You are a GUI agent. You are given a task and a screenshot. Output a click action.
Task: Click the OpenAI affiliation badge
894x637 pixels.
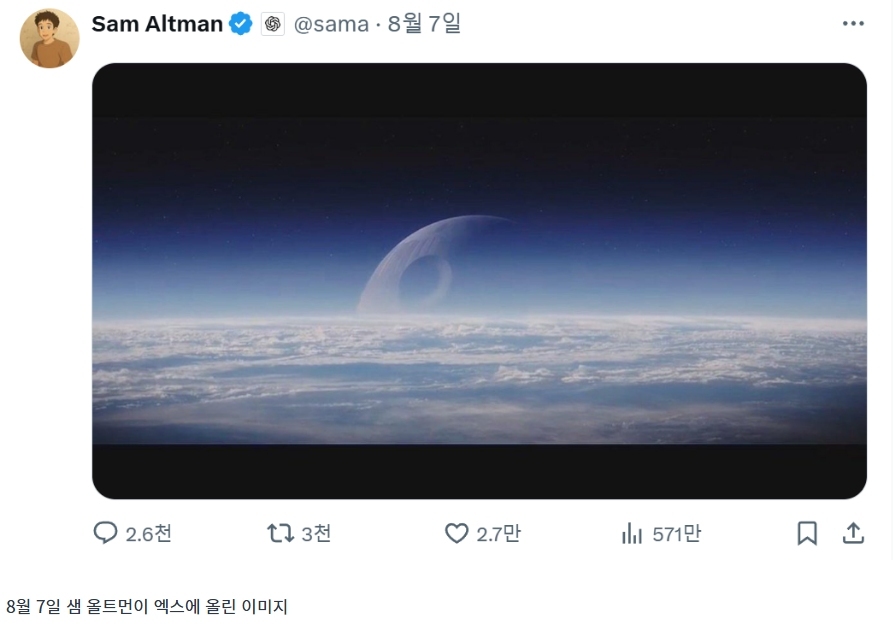tap(273, 24)
